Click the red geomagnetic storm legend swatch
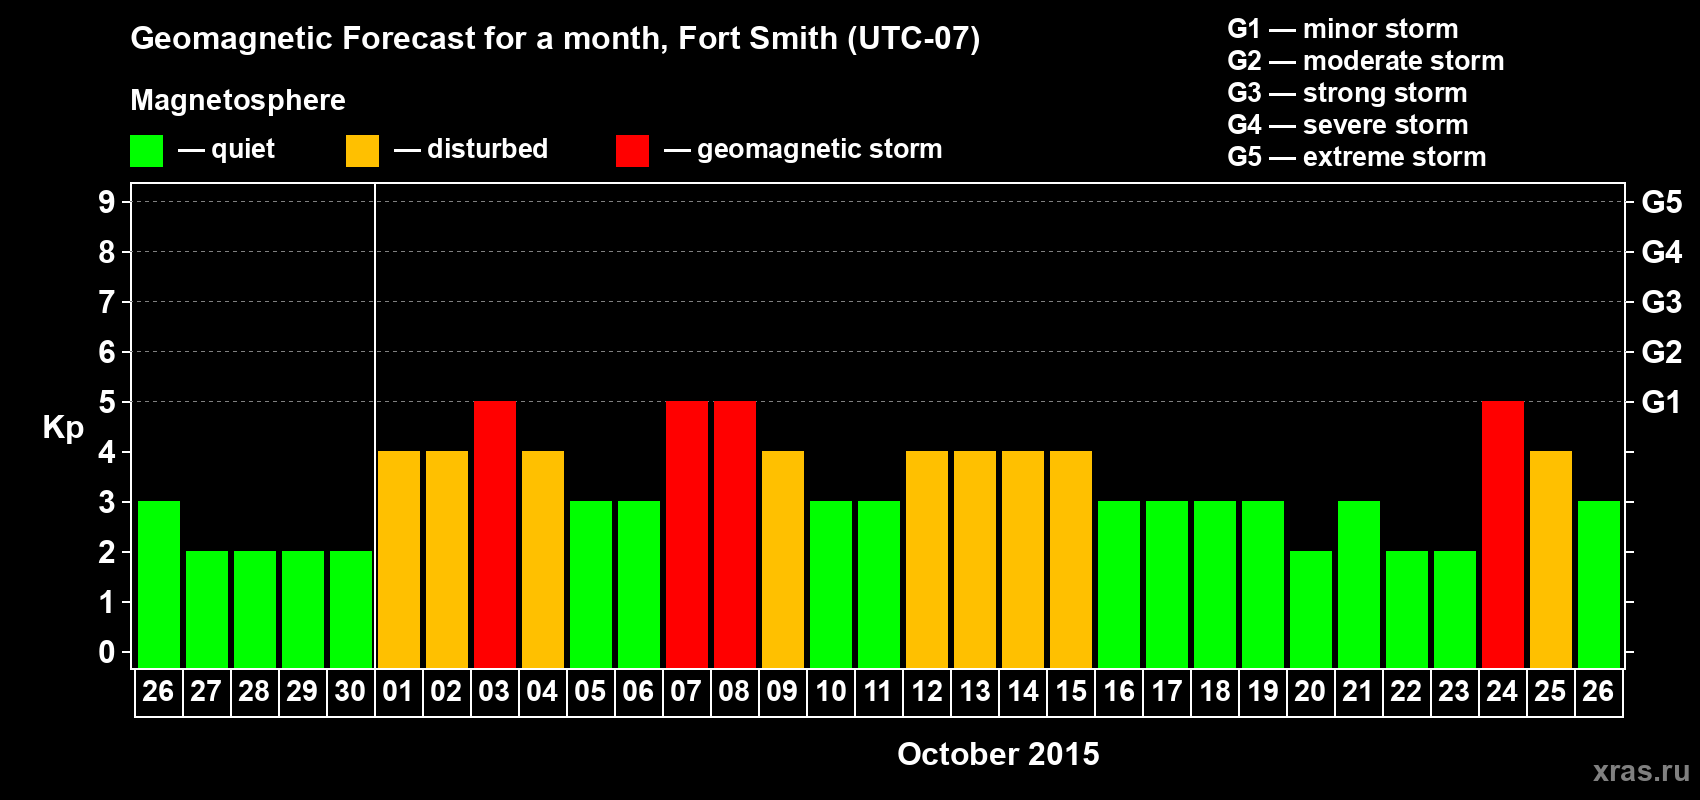This screenshot has width=1700, height=800. coord(632,151)
